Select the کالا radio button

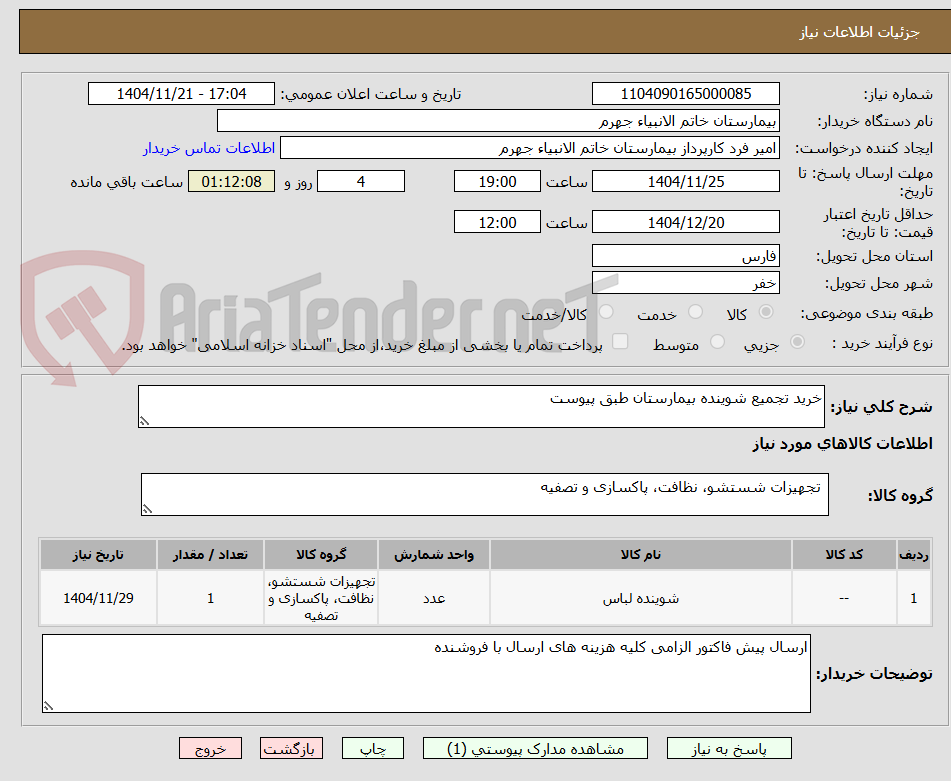766,312
